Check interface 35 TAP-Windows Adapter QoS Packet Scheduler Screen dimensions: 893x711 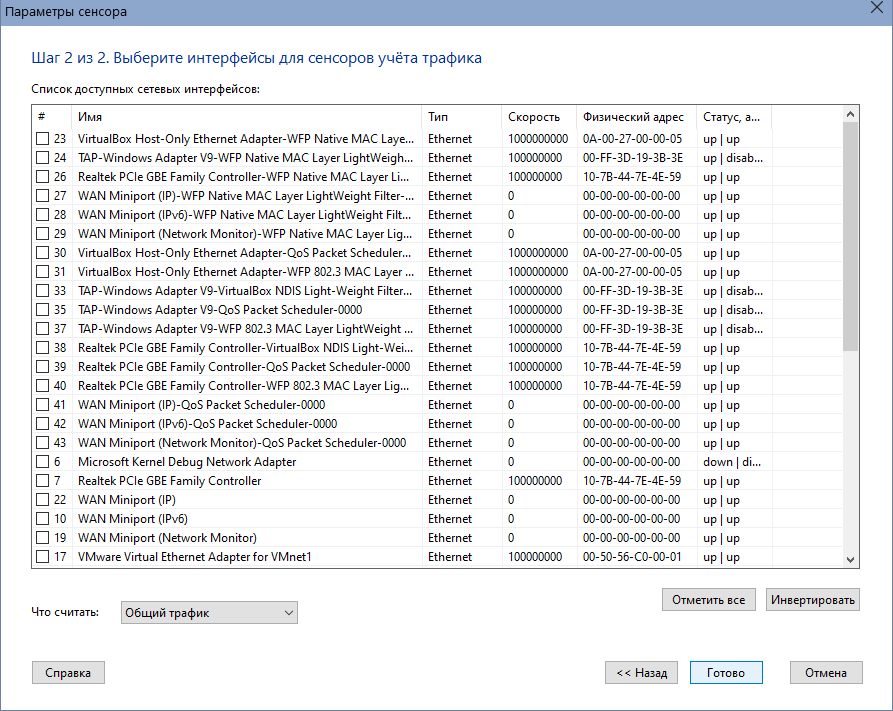43,309
